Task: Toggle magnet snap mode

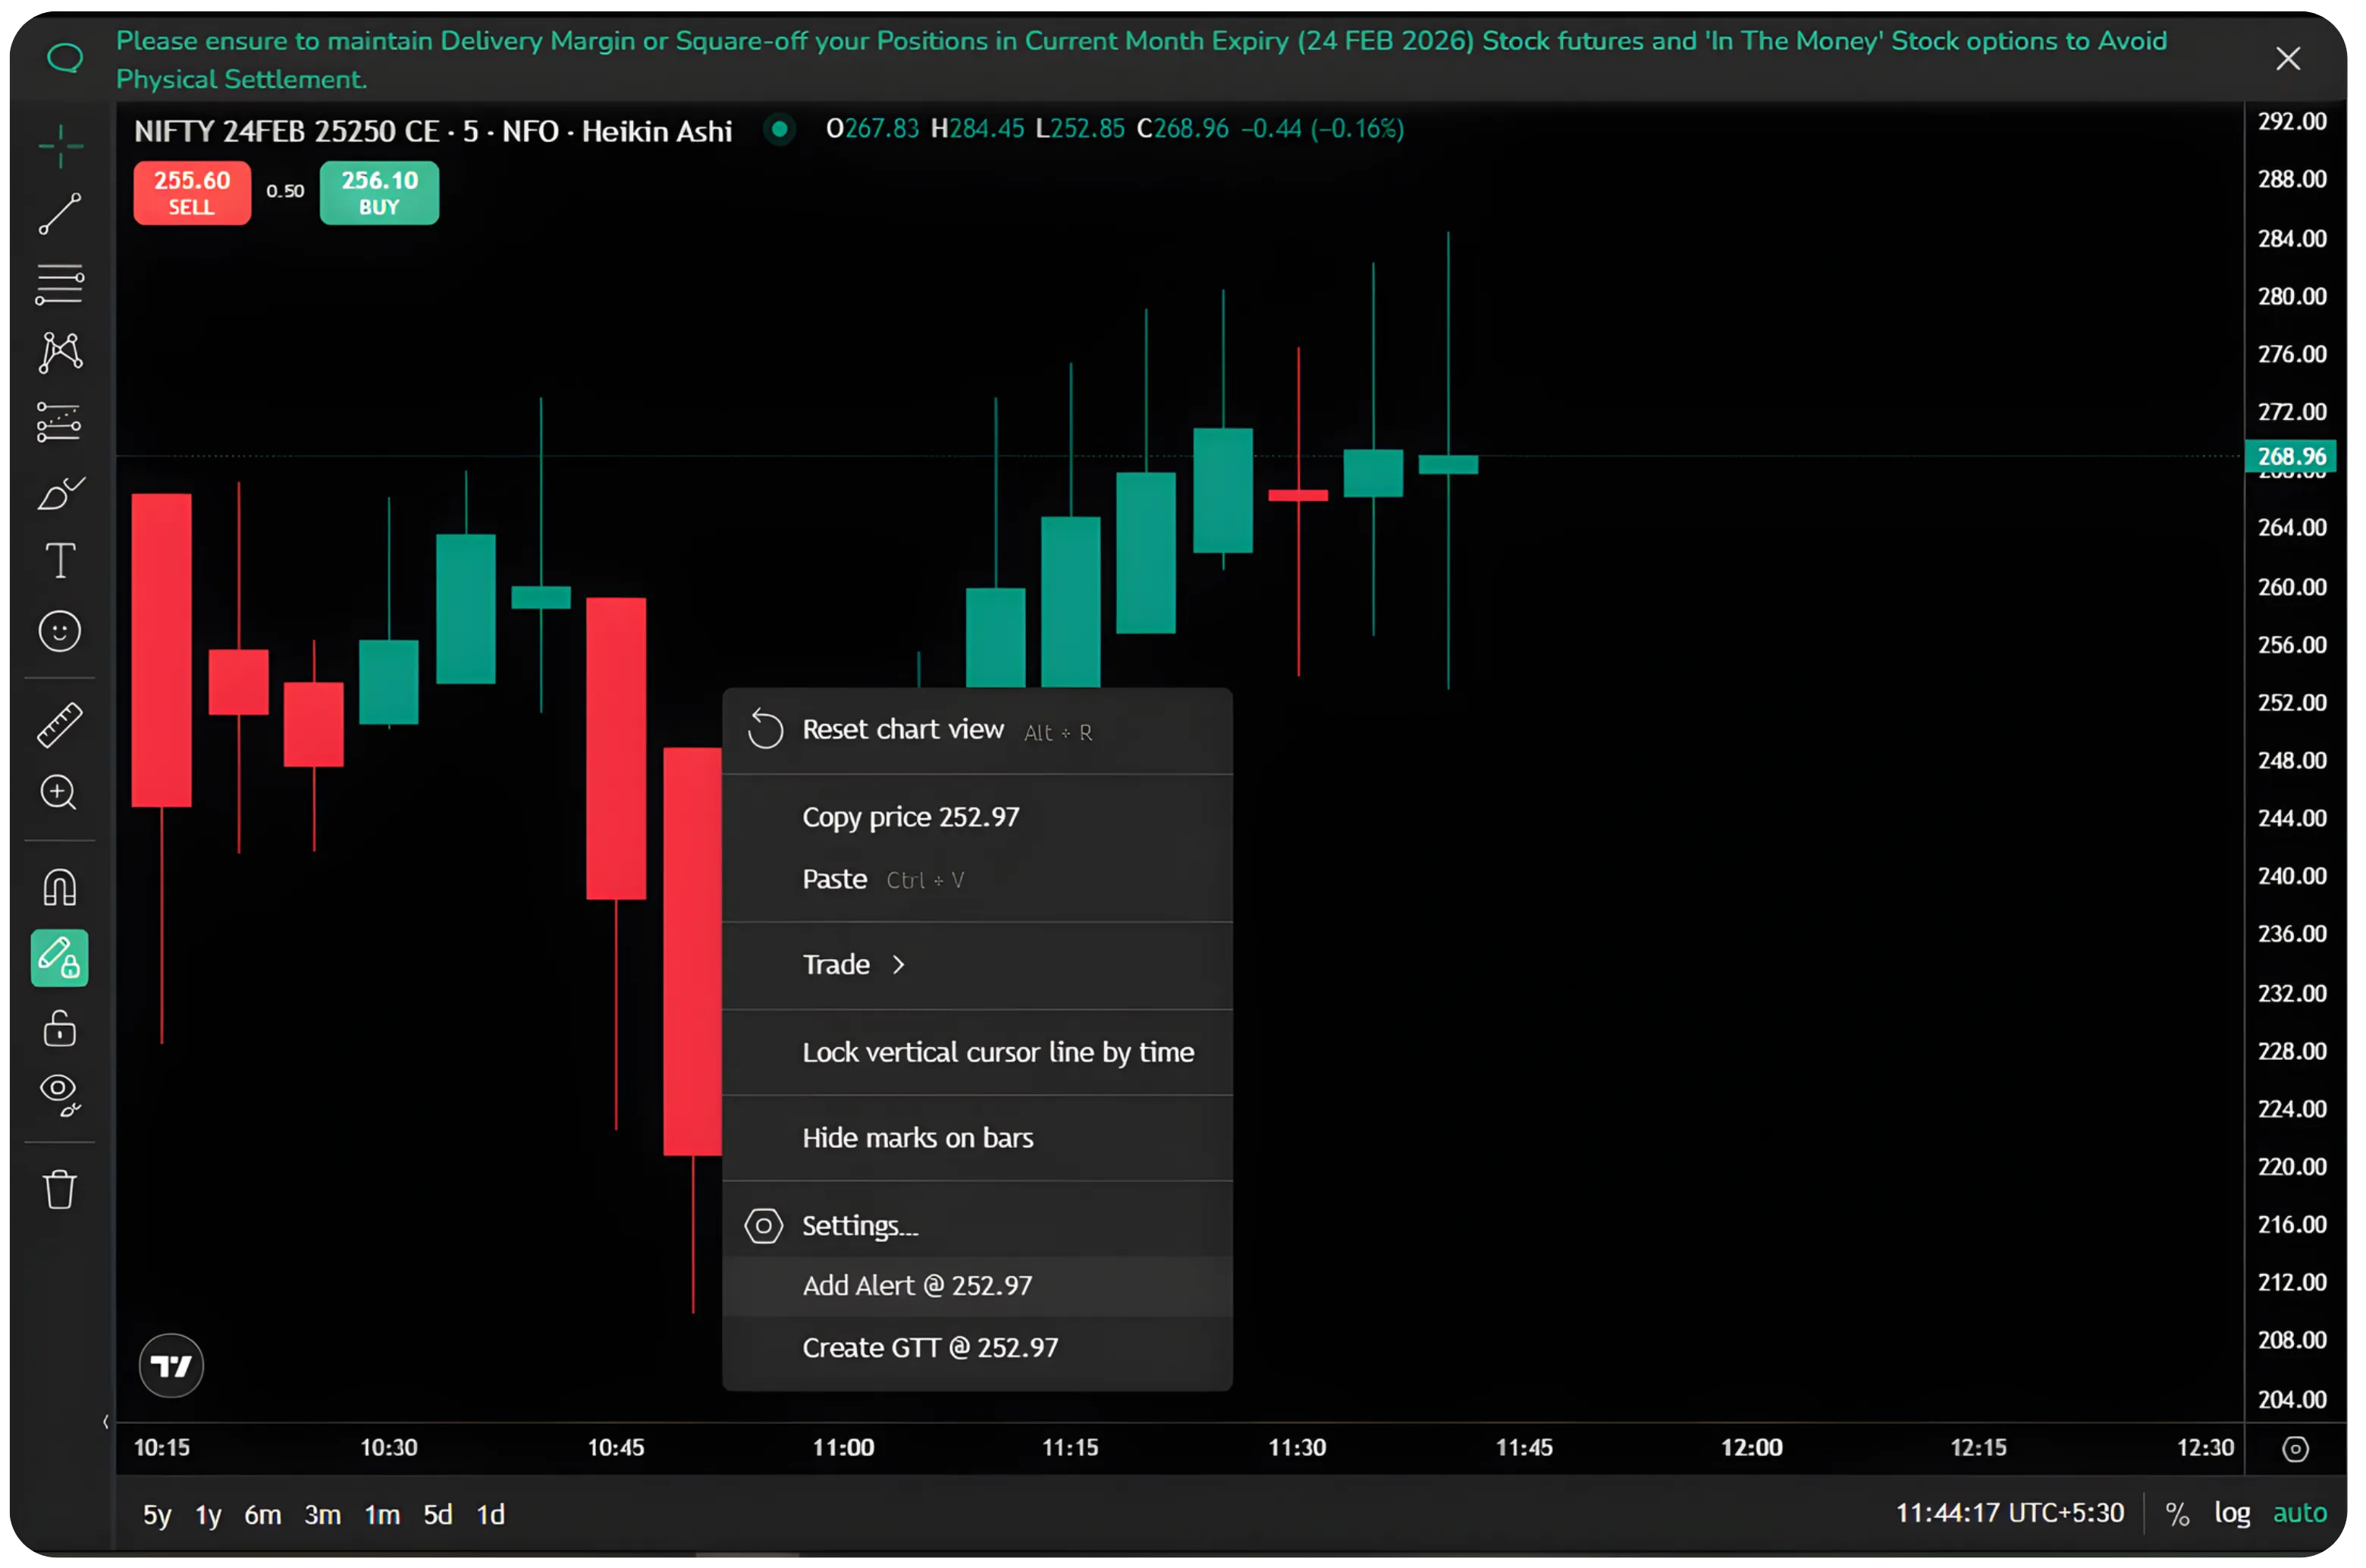Action: click(x=59, y=887)
